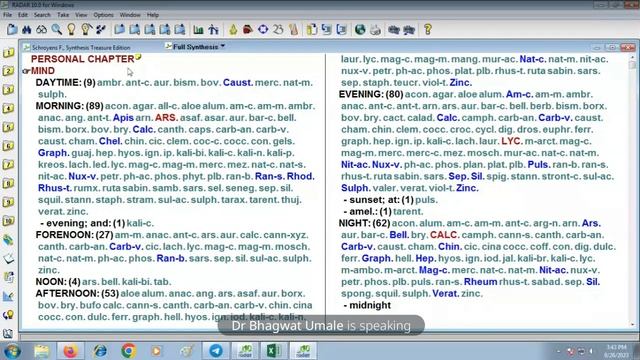The width and height of the screenshot is (640, 360).
Task: Select the DAYTIME: (9) rubric
Action: pos(65,82)
